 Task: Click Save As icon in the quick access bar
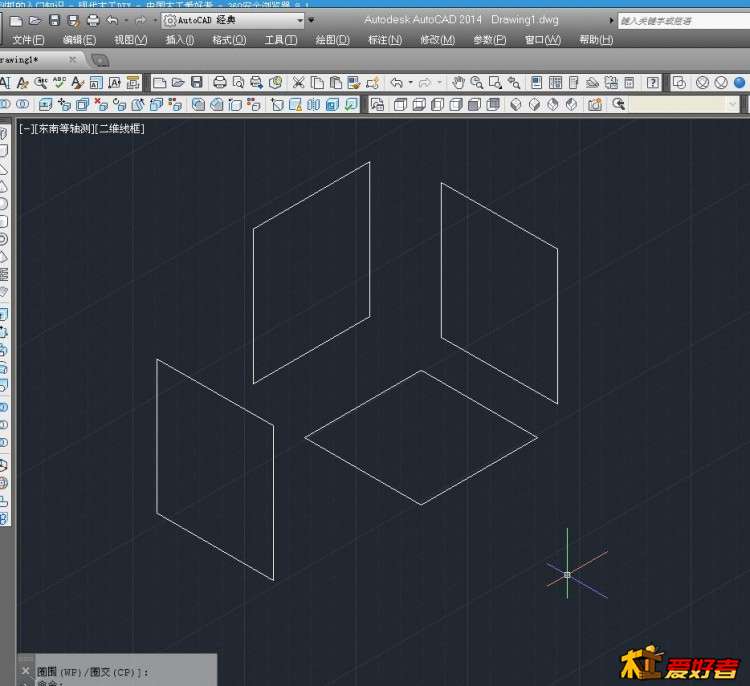(73, 21)
